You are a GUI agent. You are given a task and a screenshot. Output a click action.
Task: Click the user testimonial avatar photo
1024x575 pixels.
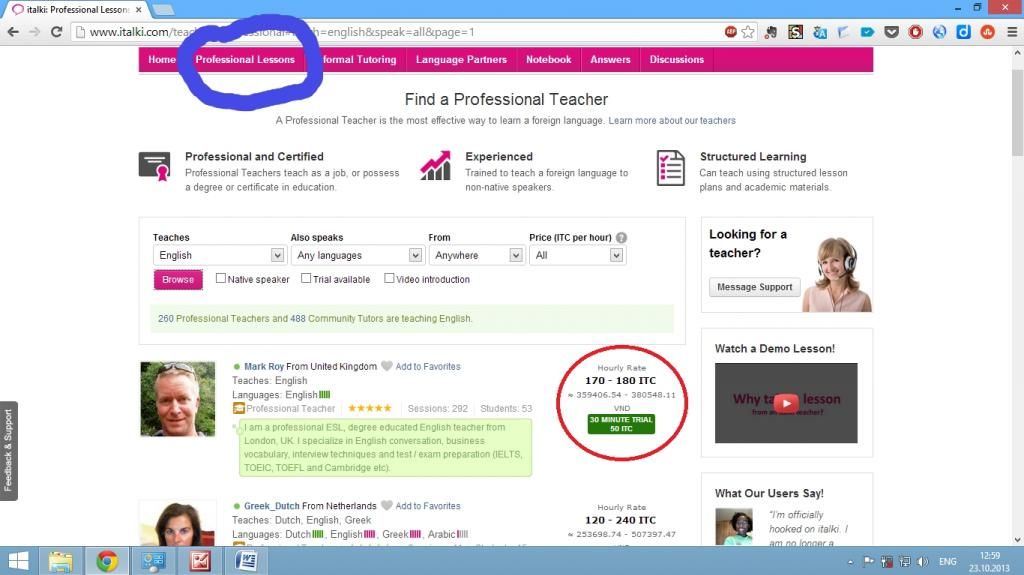(x=733, y=526)
